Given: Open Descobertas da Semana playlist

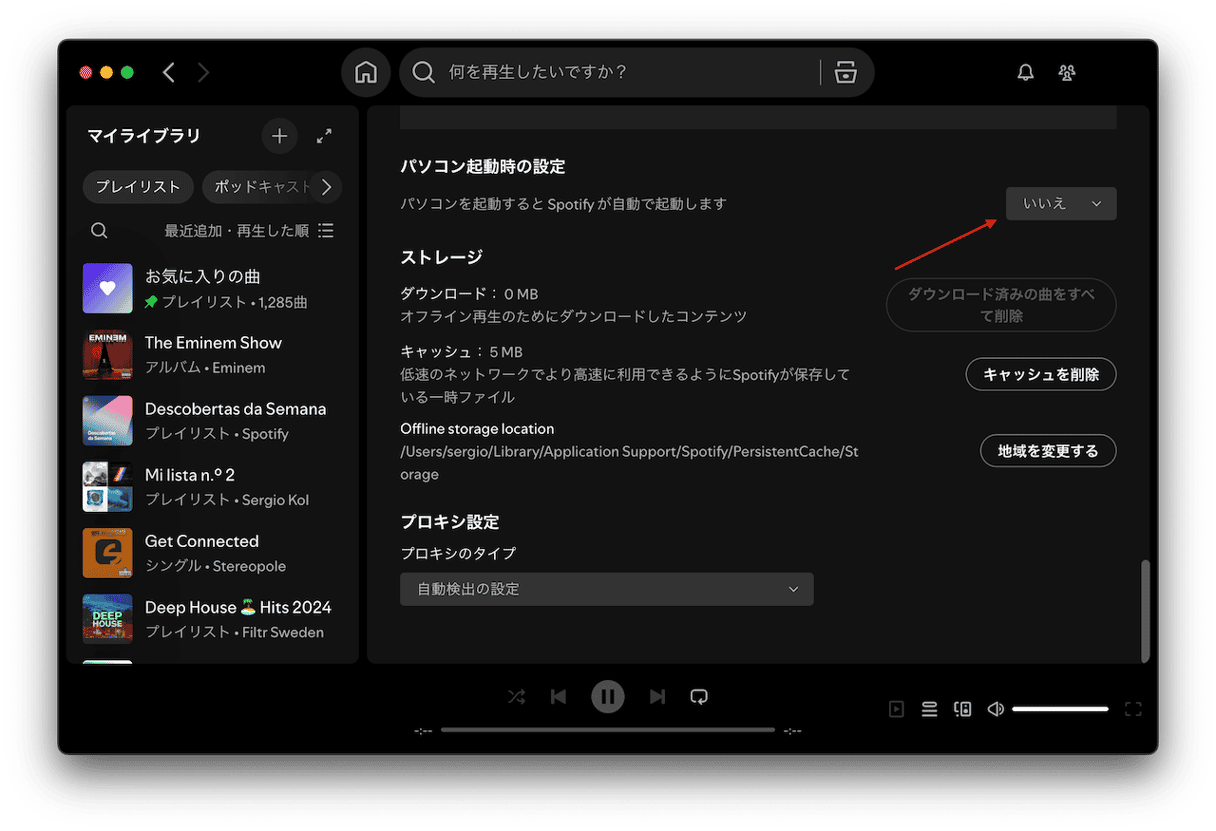Looking at the screenshot, I should [212, 420].
